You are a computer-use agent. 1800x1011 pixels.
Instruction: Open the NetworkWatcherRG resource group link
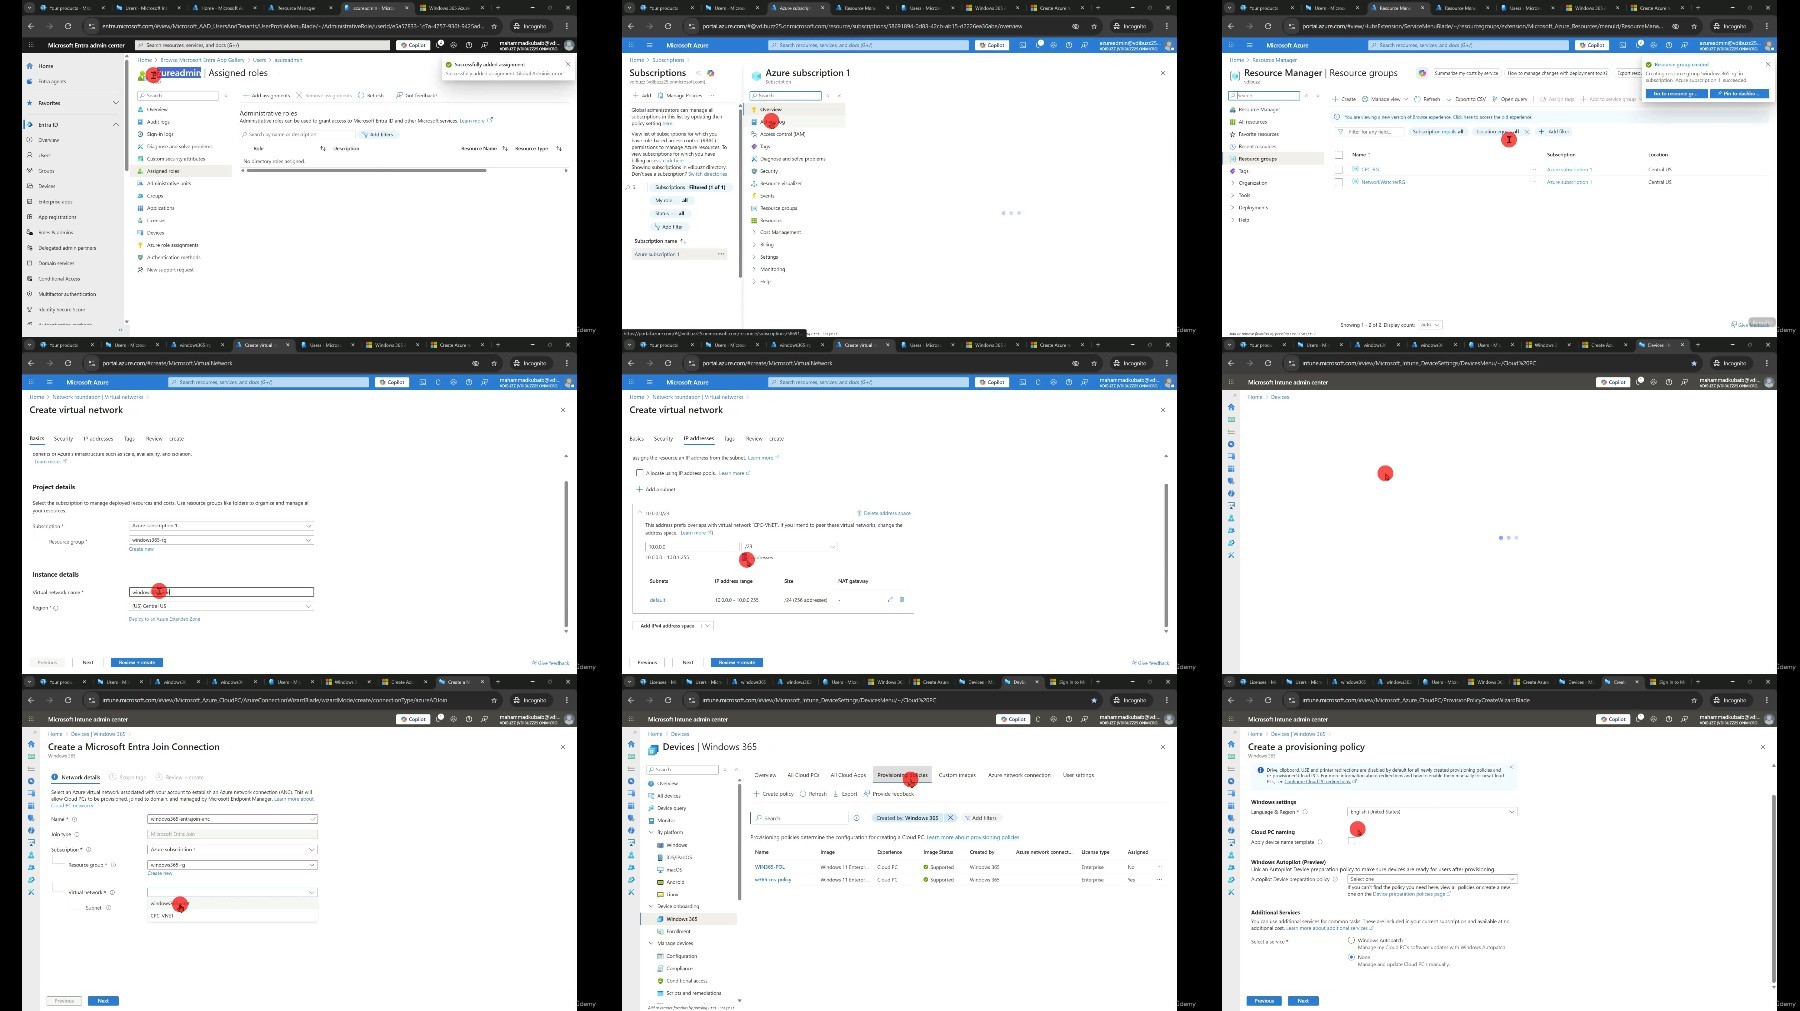pos(1382,182)
